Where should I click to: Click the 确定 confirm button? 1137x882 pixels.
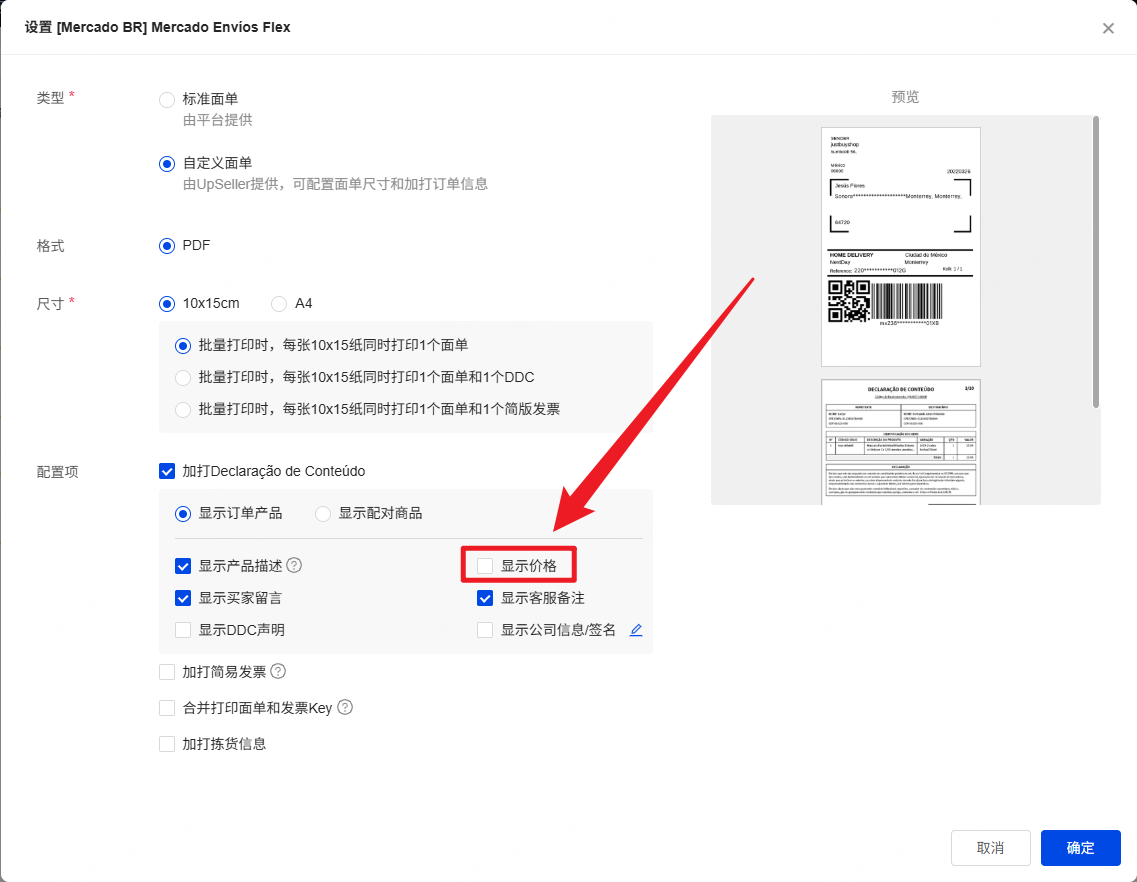coord(1080,848)
